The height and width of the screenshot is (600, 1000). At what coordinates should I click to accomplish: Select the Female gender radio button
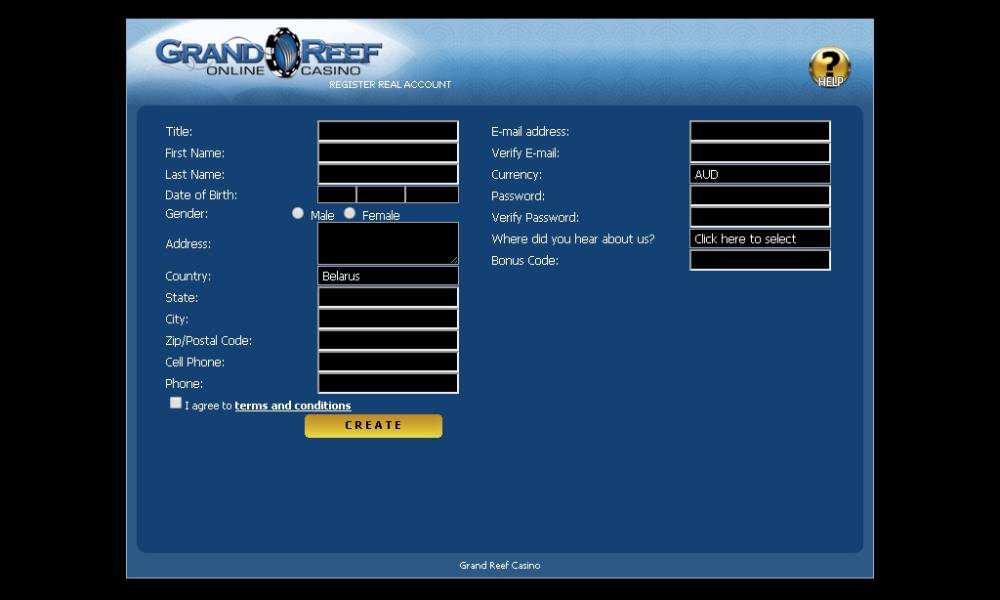[x=350, y=213]
